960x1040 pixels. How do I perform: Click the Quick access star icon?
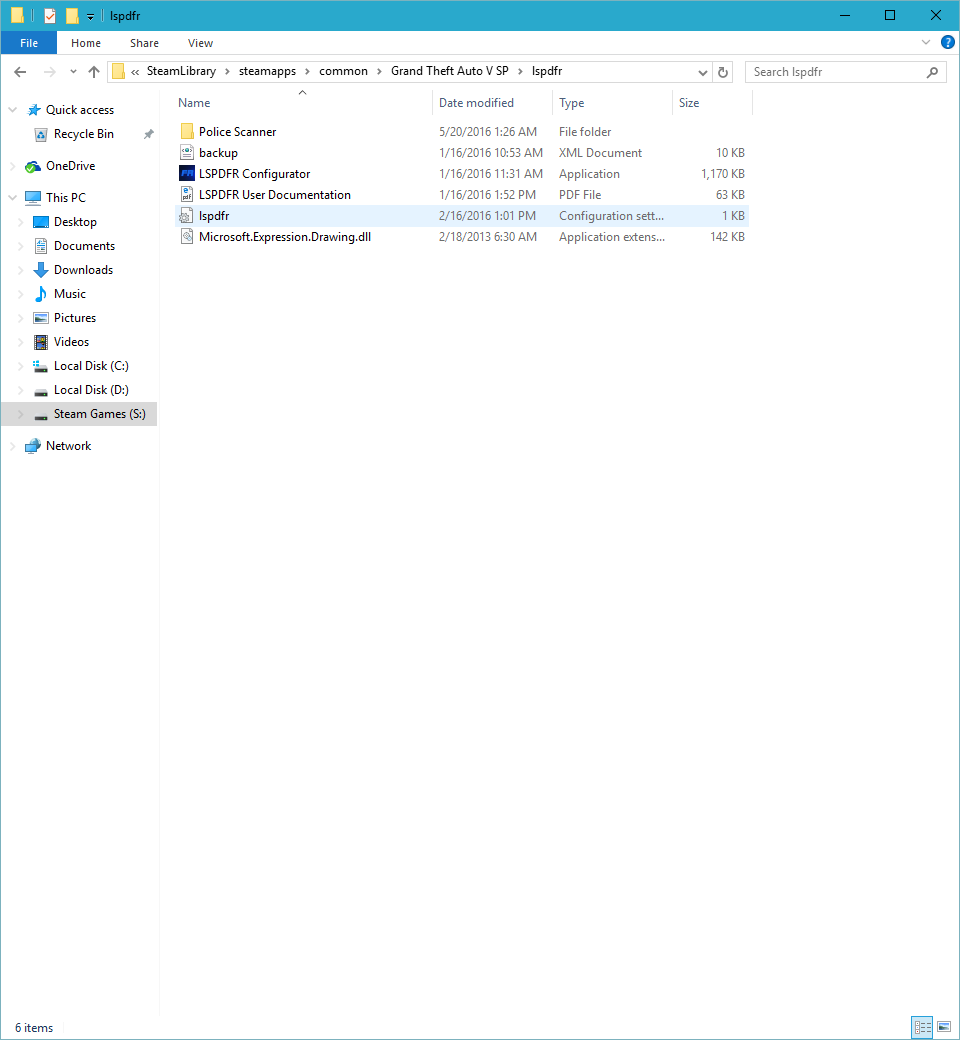(x=34, y=109)
